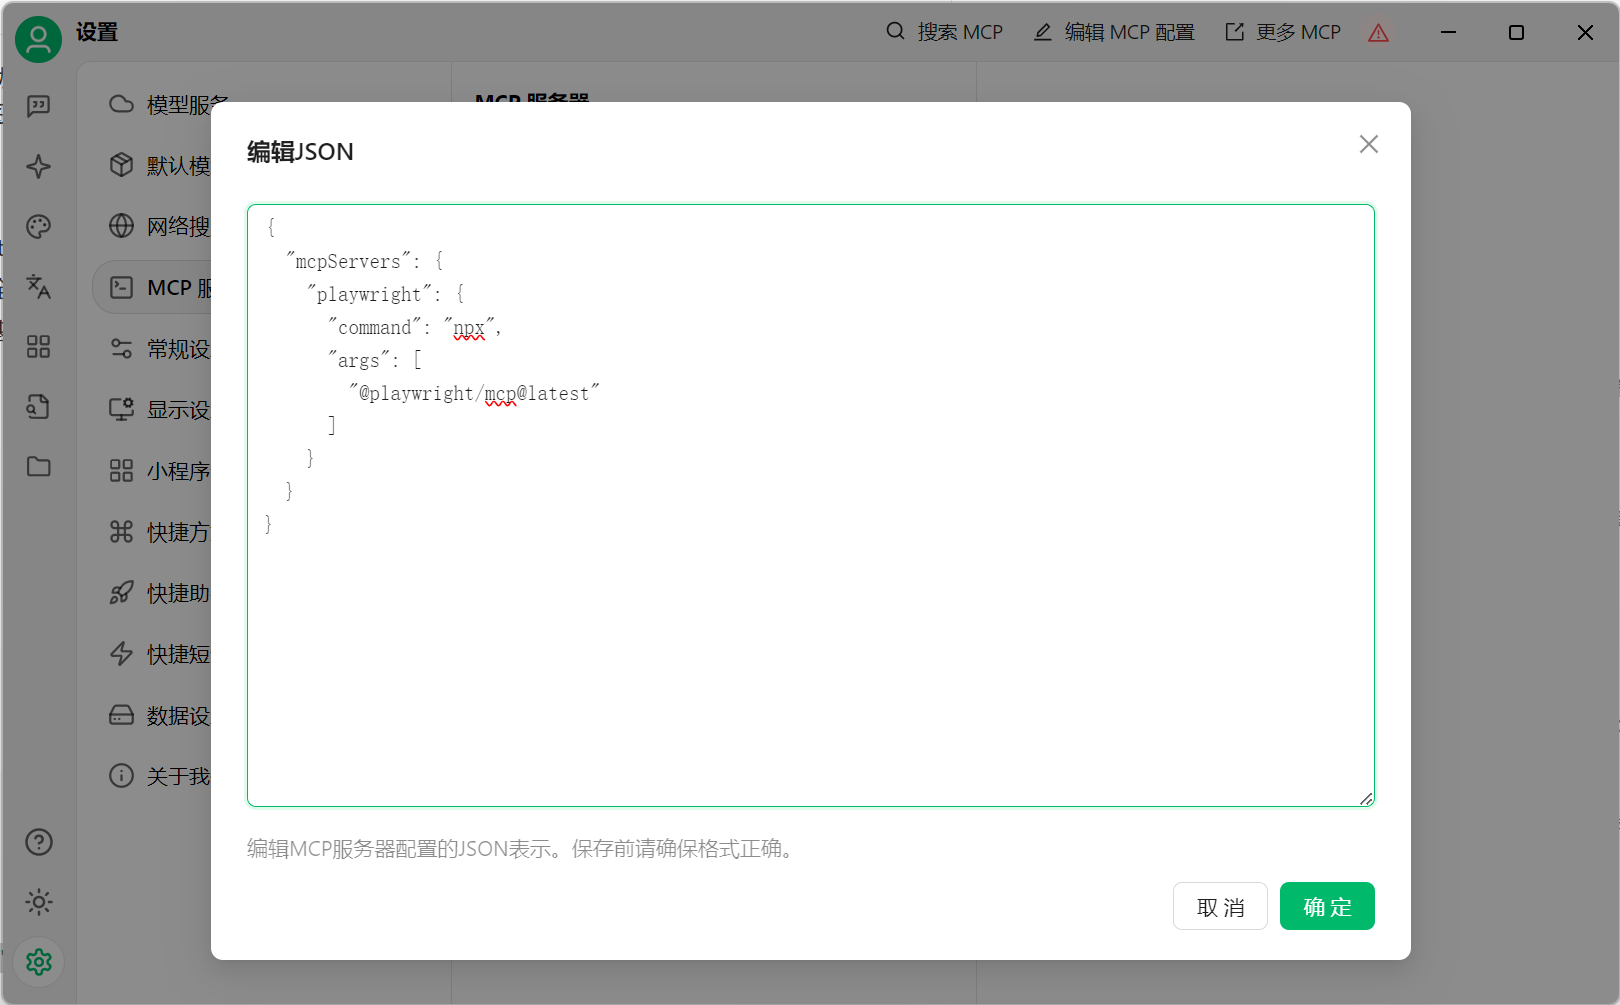This screenshot has height=1005, width=1620.
Task: Open the knowledge base sidebar icon
Action: coord(38,407)
